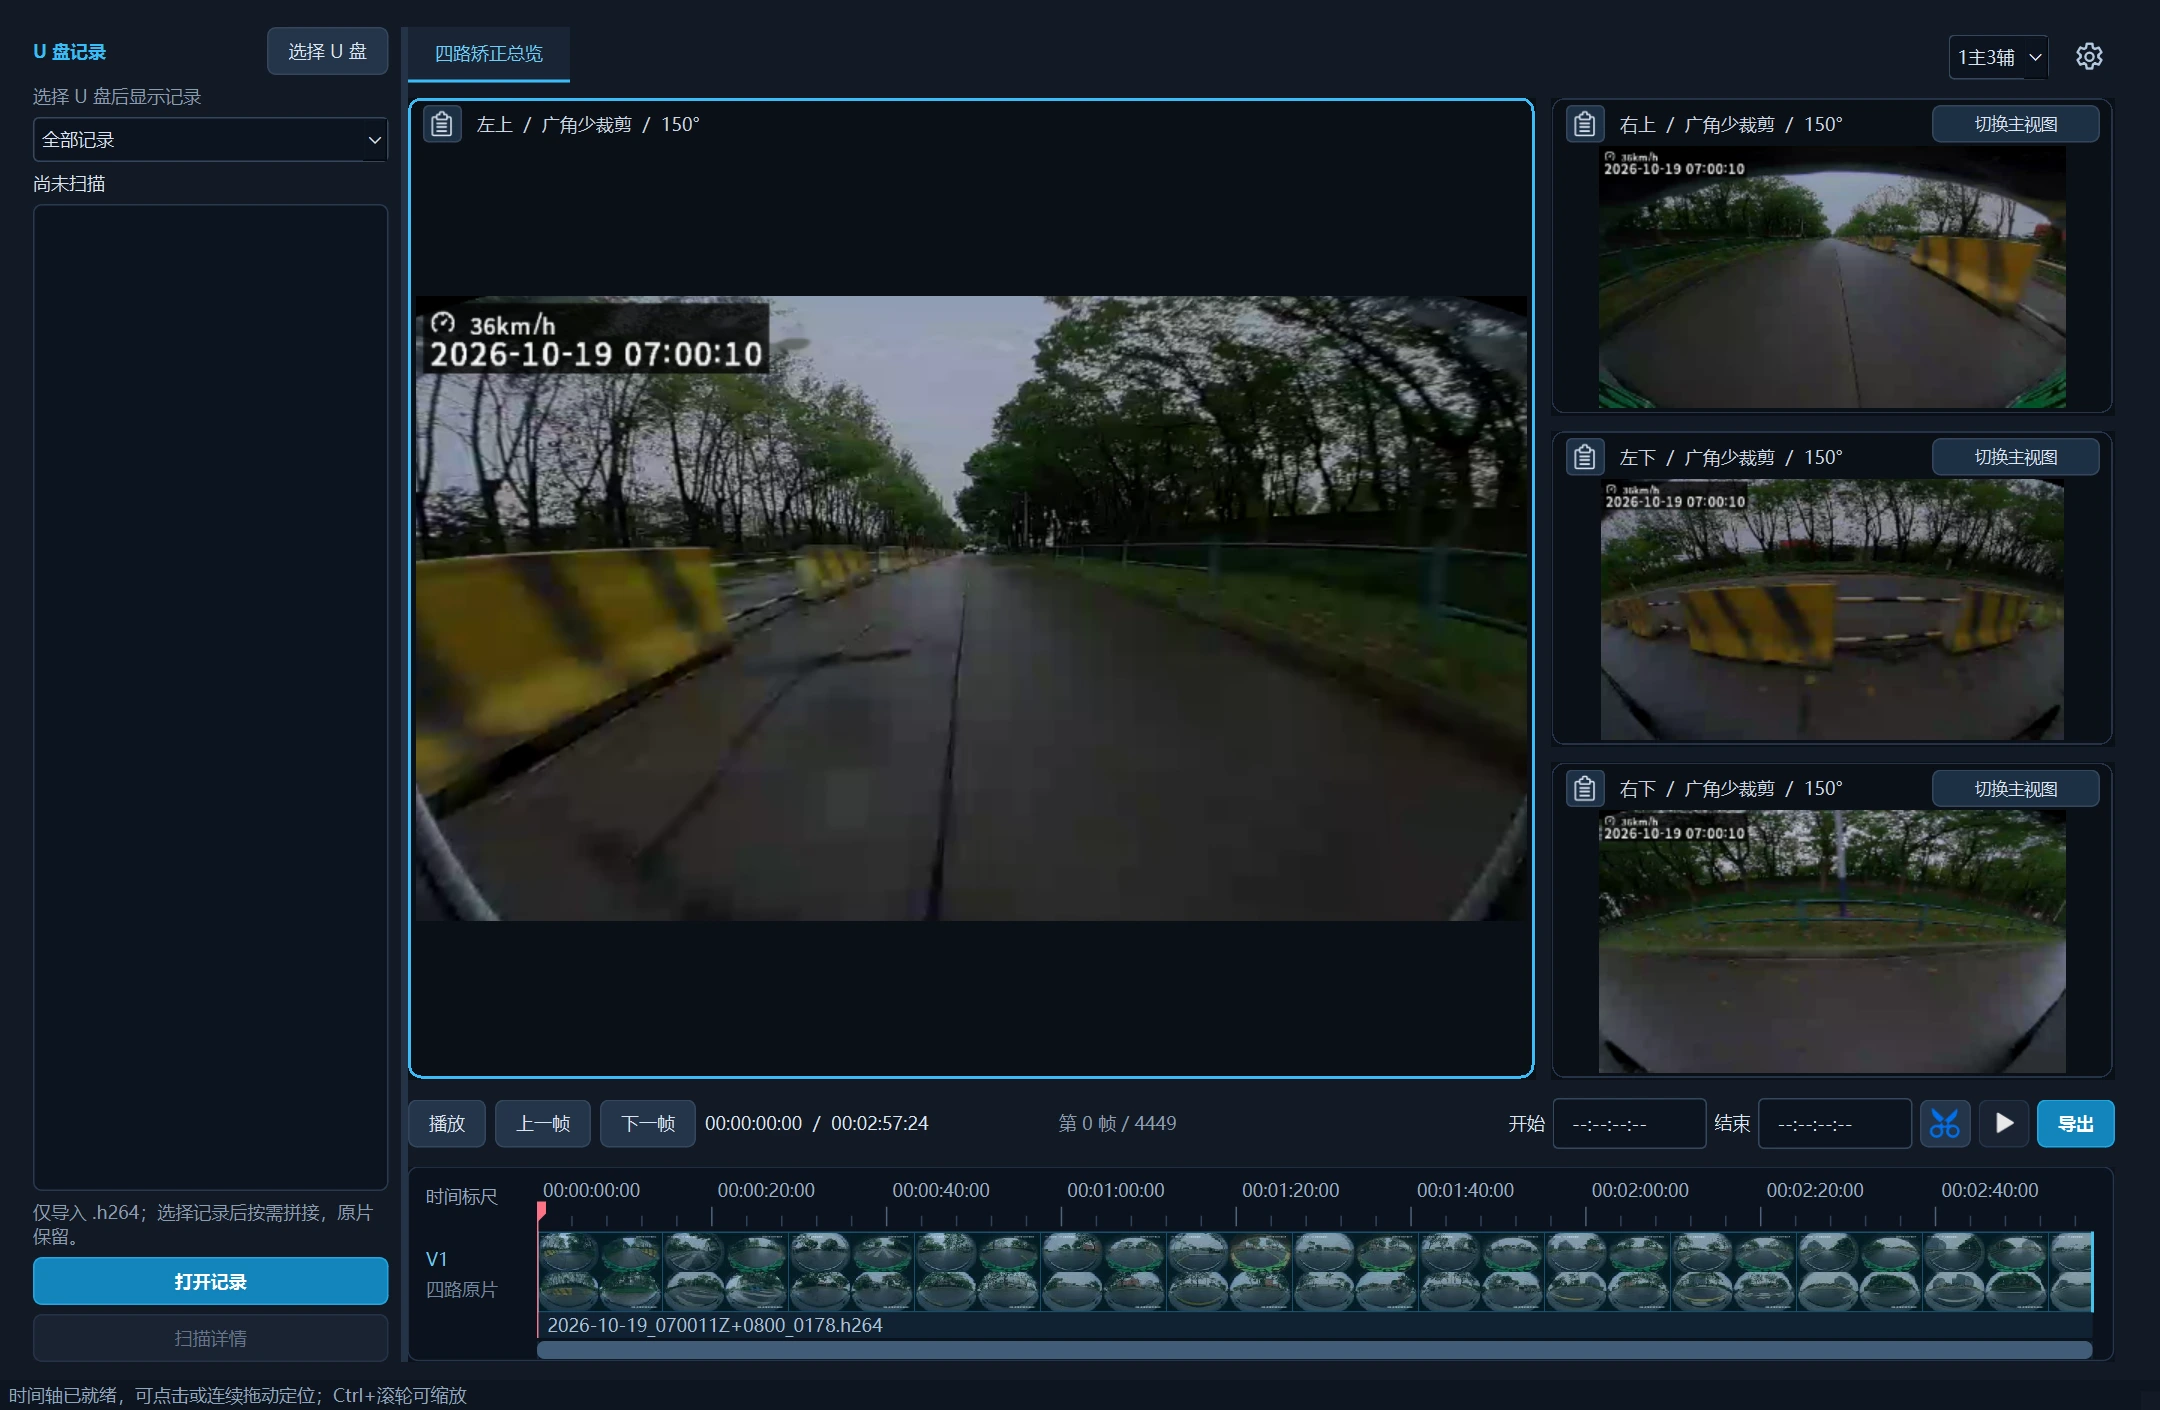Click the U 盘记录 heading

(x=70, y=52)
